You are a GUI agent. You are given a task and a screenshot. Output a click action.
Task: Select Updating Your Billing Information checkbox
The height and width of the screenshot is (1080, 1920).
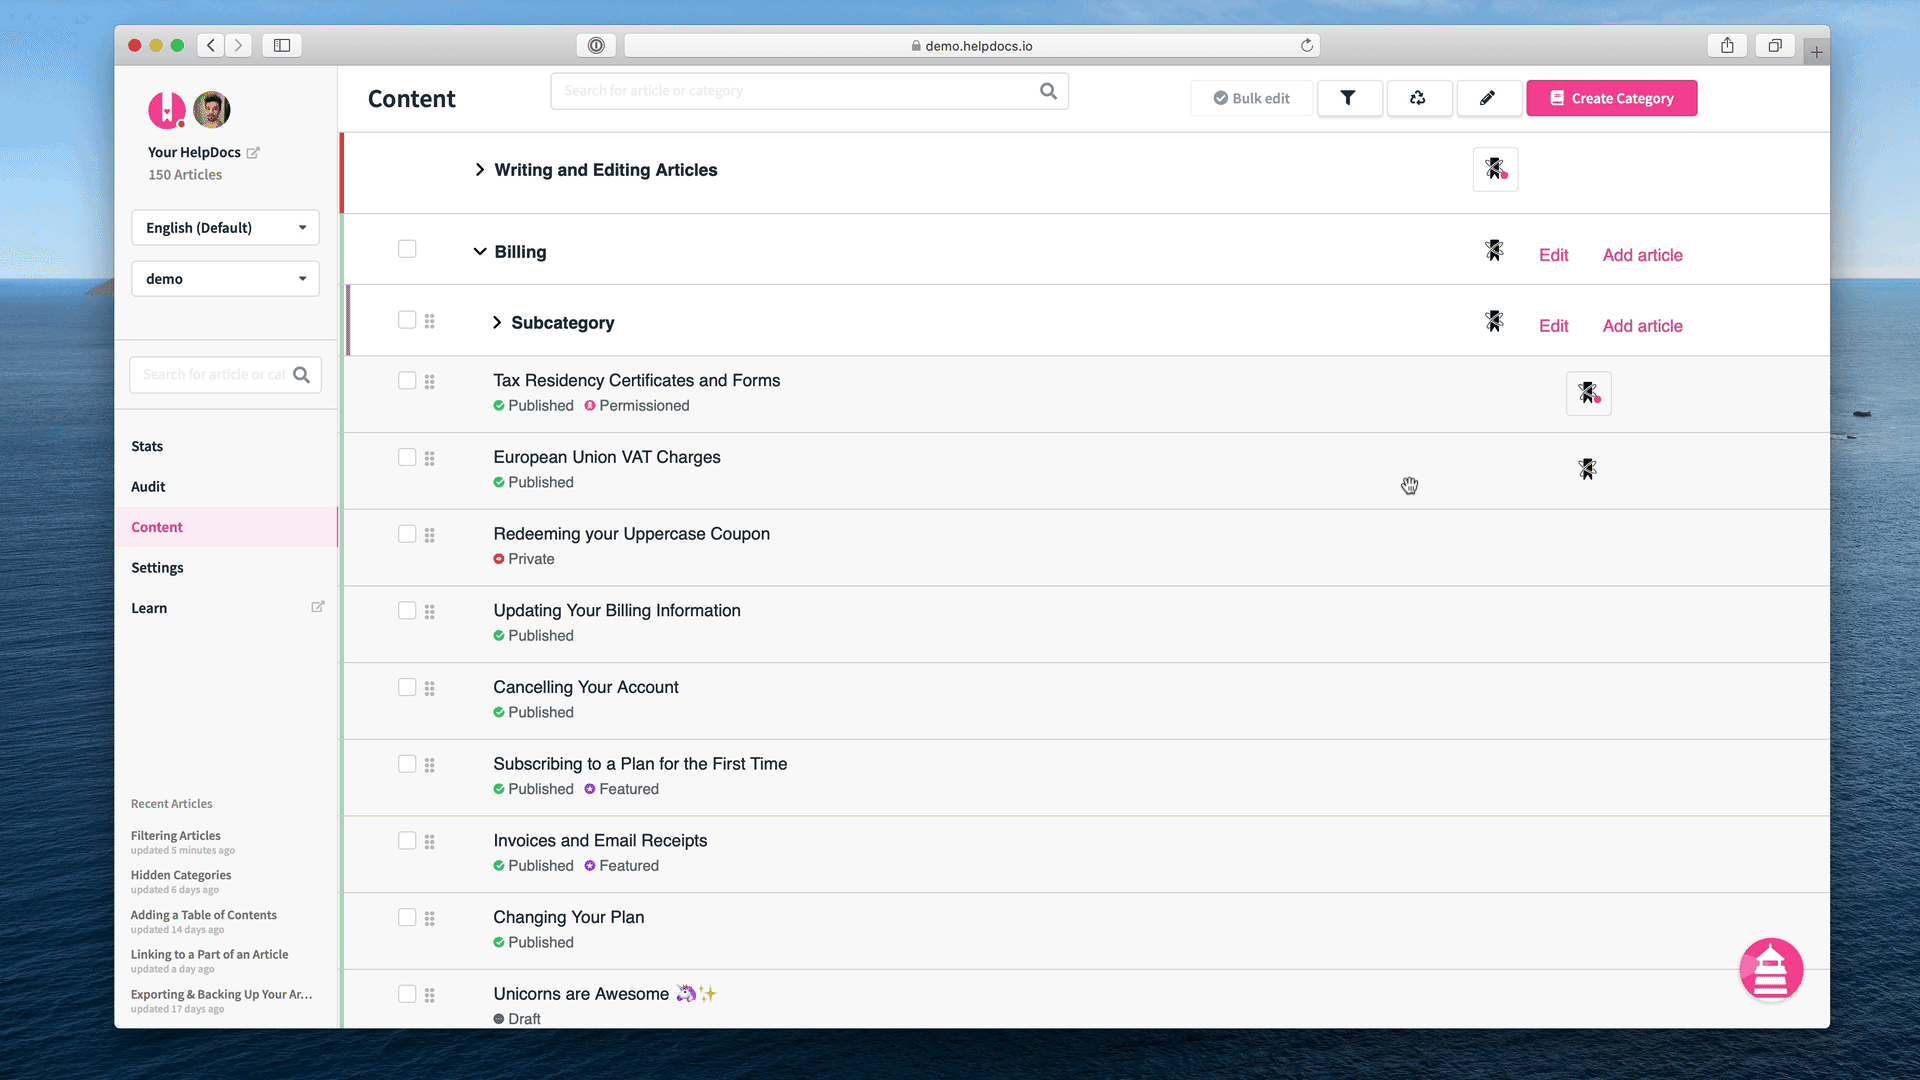pos(407,610)
